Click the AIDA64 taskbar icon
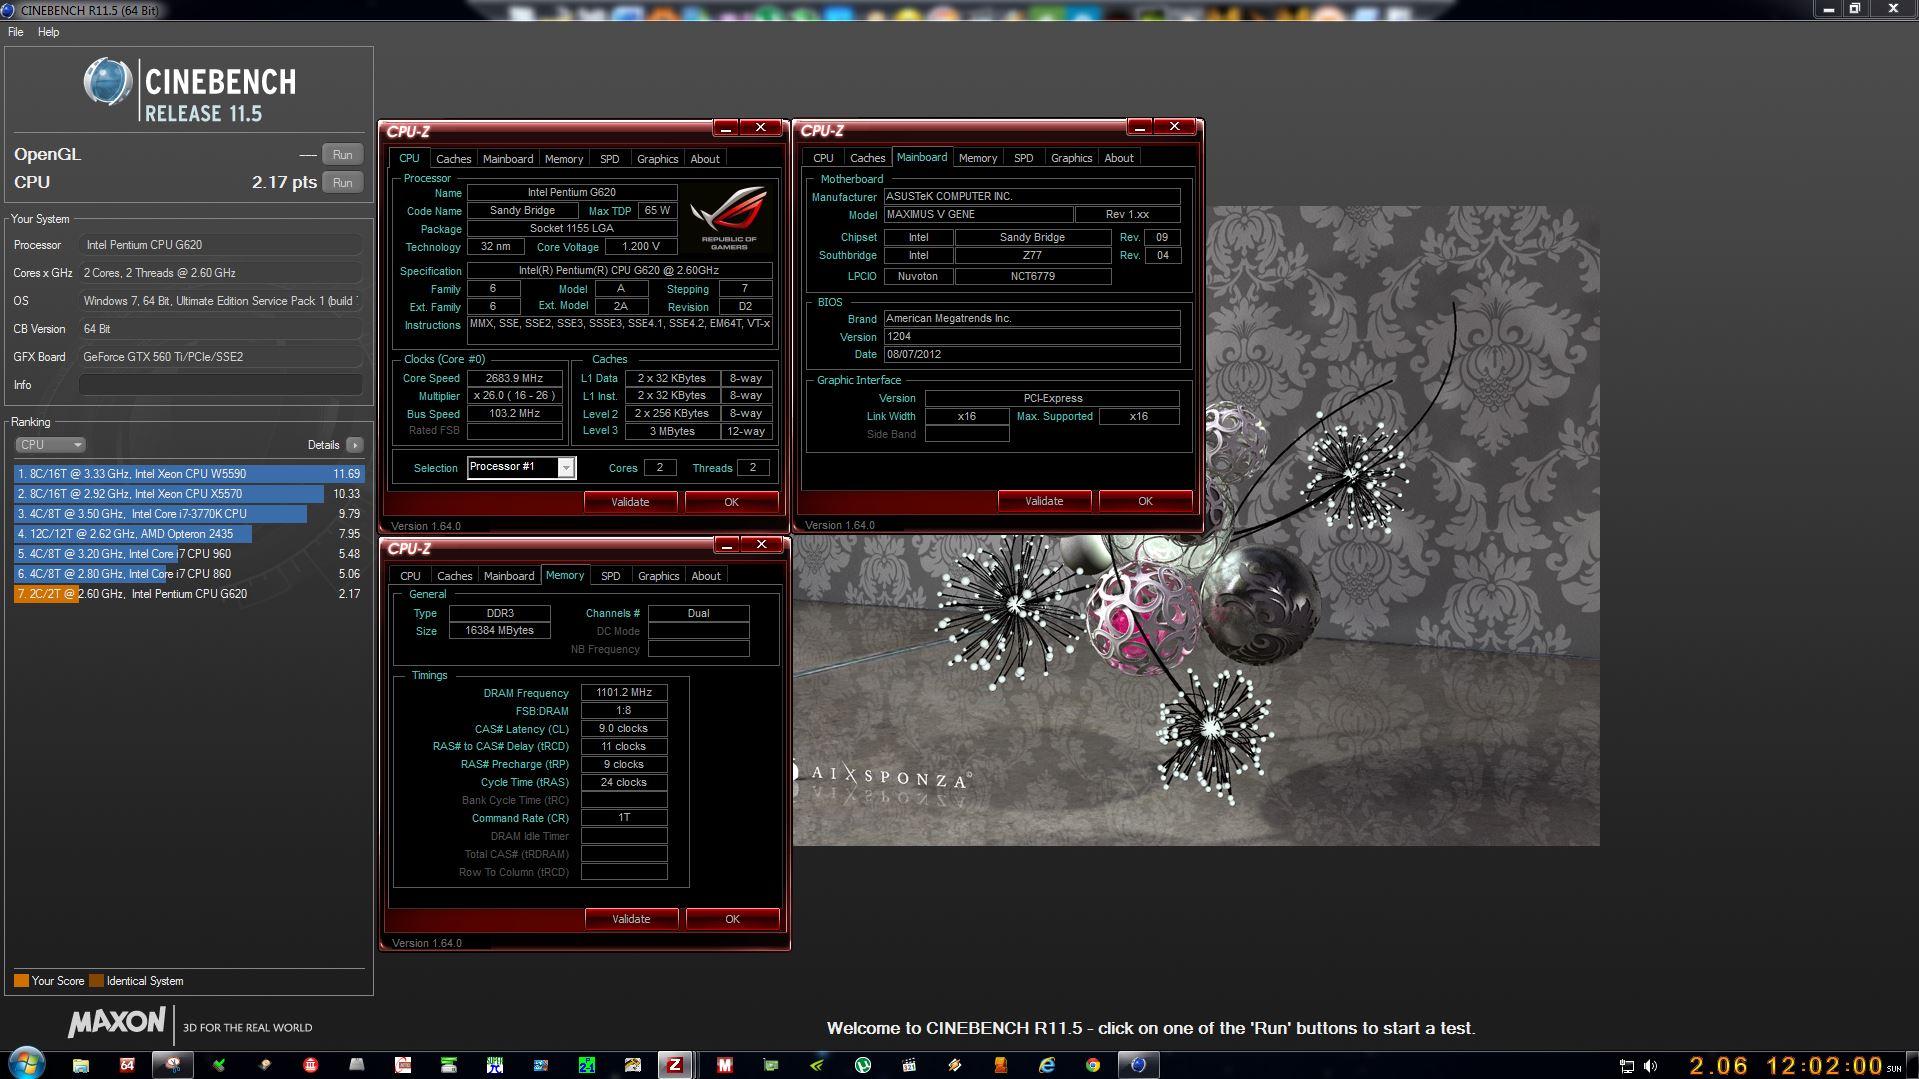The image size is (1919, 1079). tap(127, 1065)
